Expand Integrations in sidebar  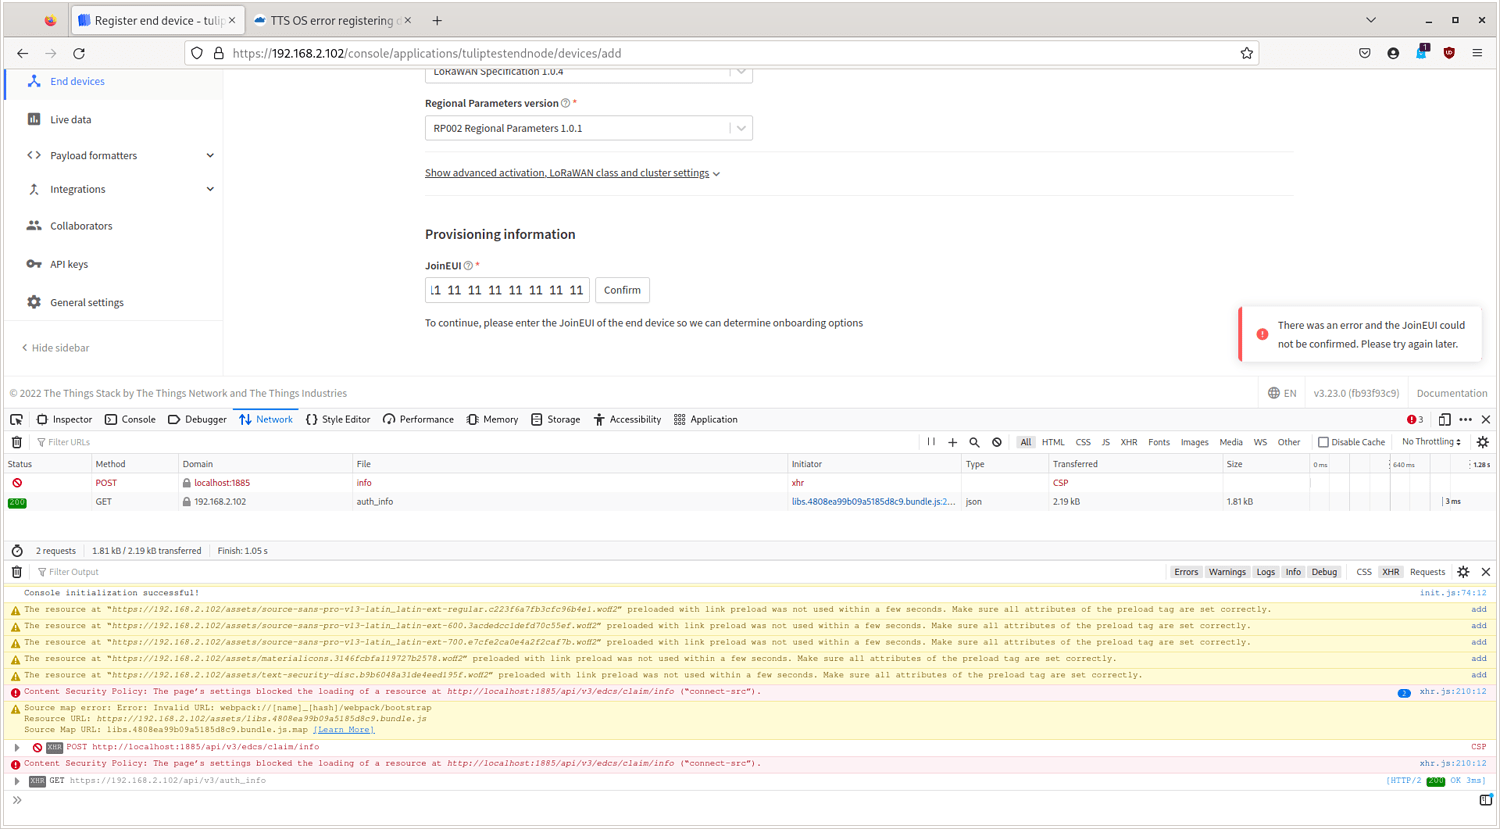120,190
